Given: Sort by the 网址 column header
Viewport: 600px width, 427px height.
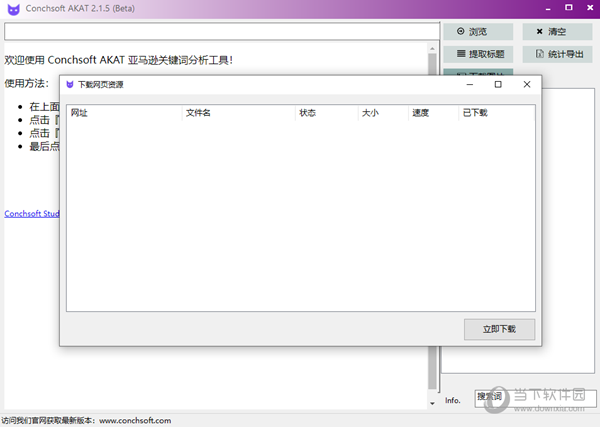Looking at the screenshot, I should [x=124, y=113].
